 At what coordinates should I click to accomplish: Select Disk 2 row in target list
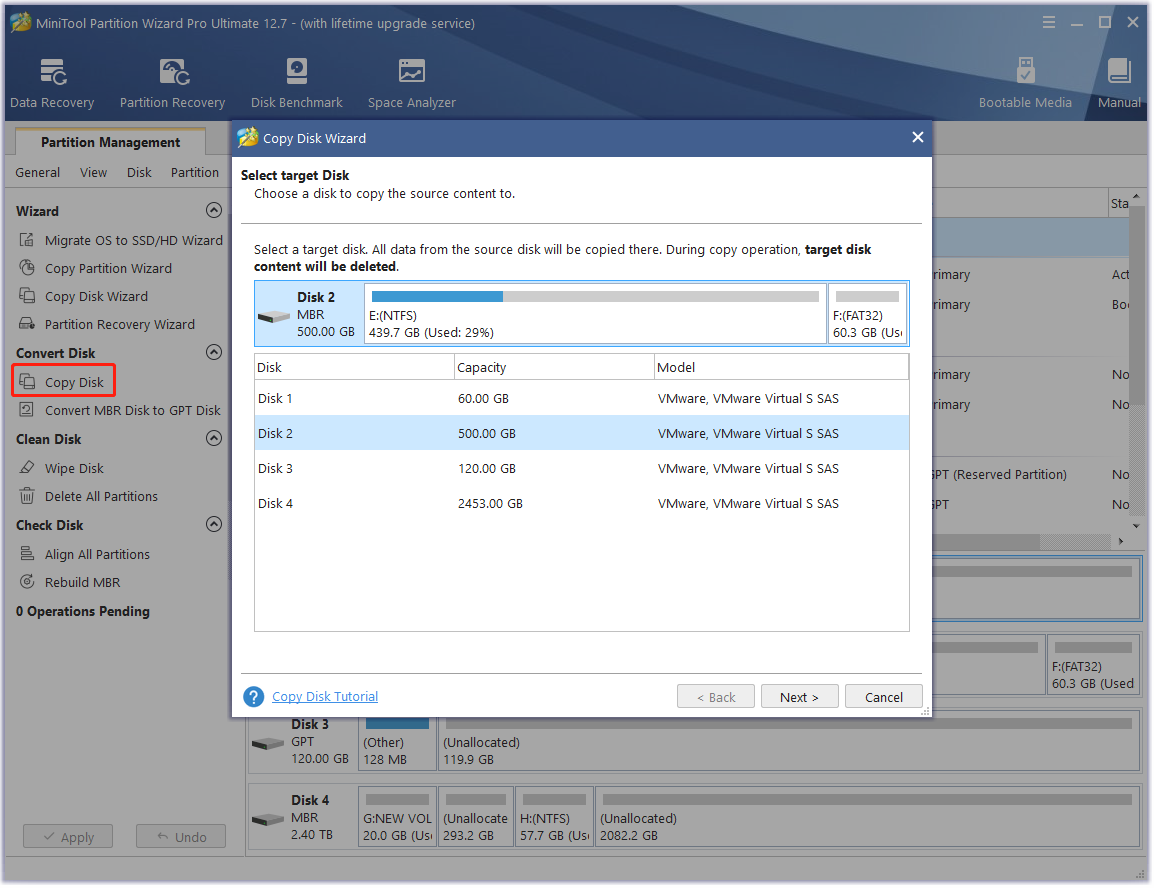581,433
